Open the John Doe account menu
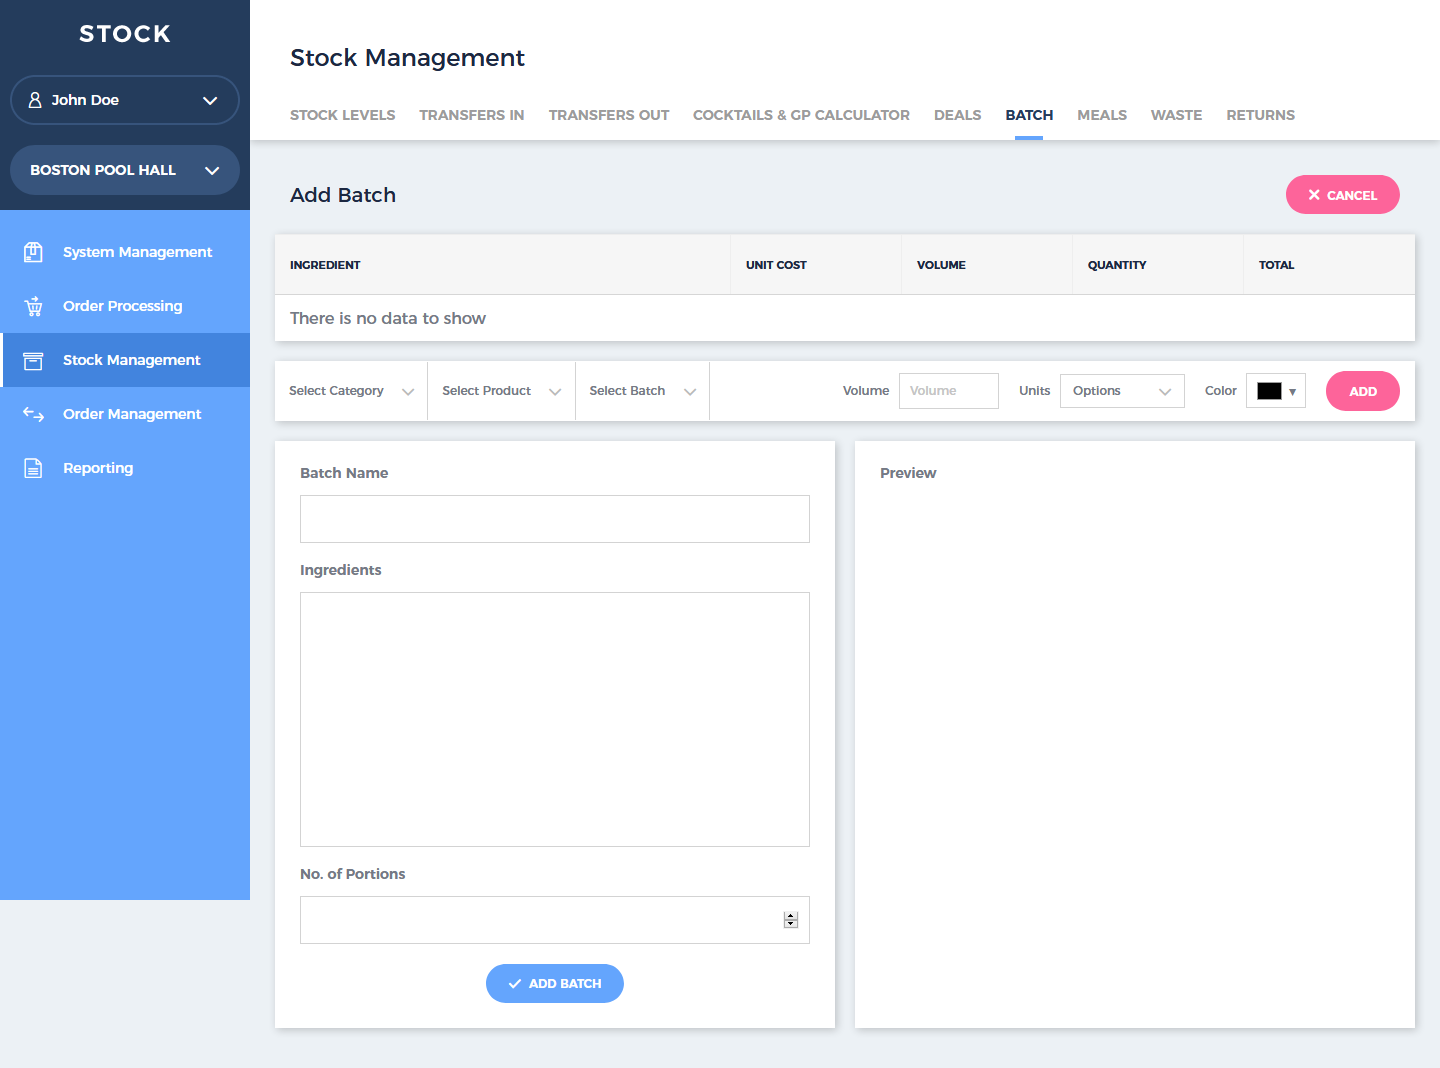Image resolution: width=1440 pixels, height=1068 pixels. coord(209,100)
